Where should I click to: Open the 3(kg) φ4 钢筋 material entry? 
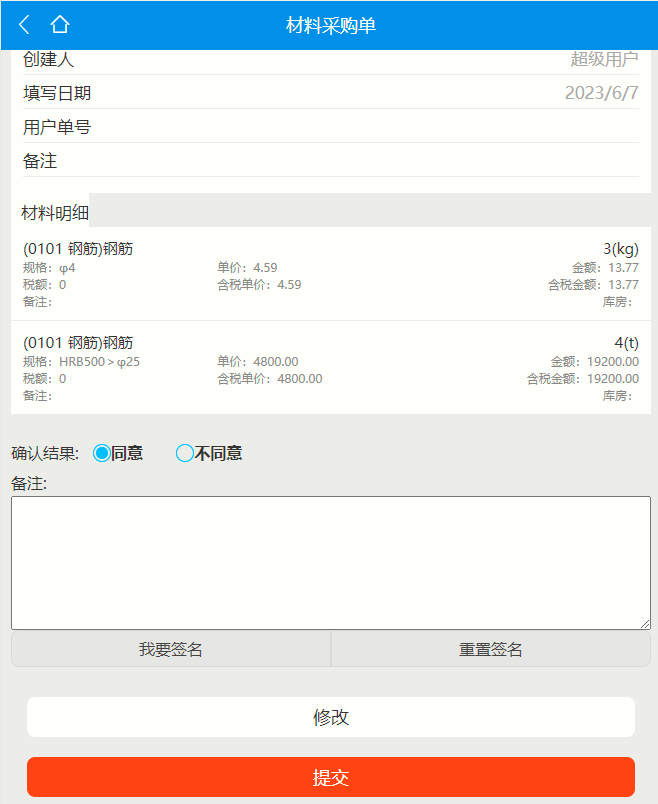330,274
